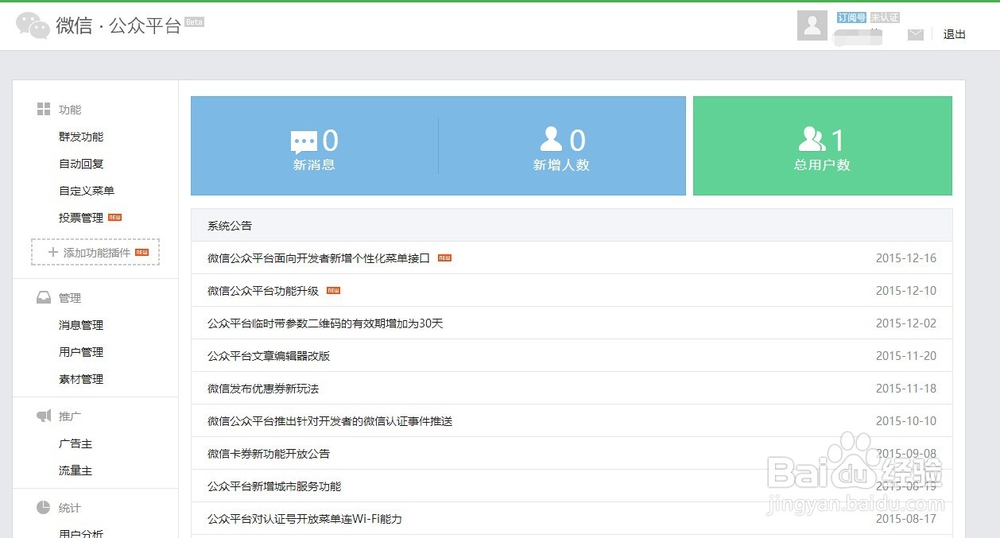Click the NEW badge beside 投票管理
Screen dimensions: 1000x538
pos(115,217)
